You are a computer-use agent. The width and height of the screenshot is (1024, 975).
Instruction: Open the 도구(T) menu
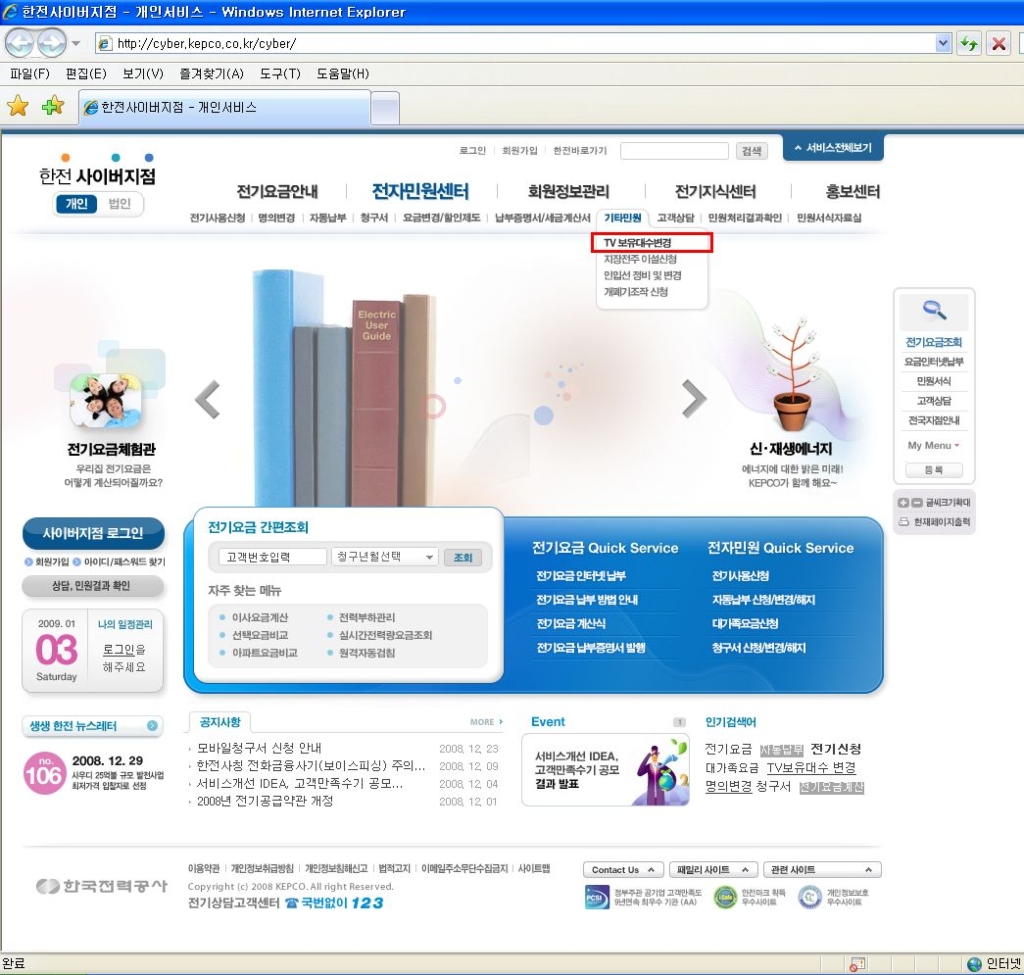280,74
